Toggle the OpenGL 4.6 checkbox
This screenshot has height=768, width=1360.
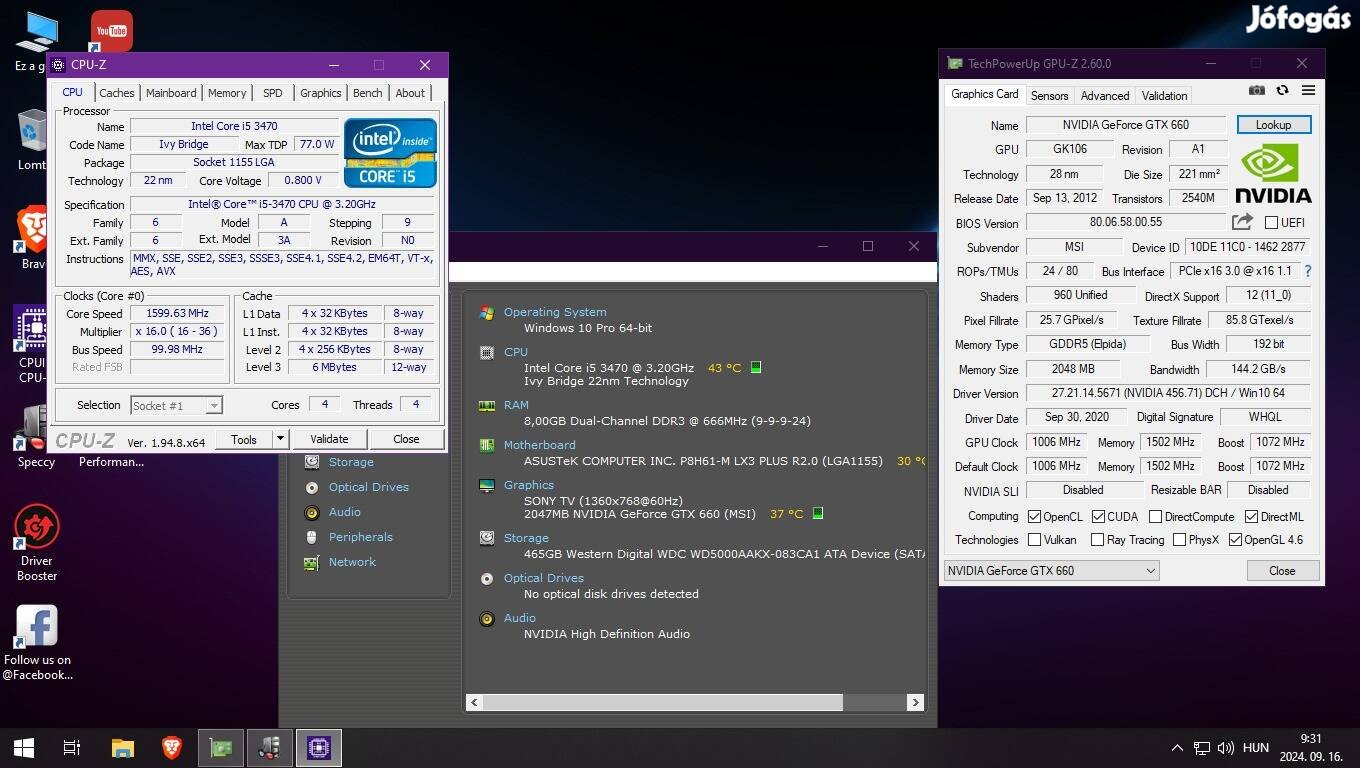pyautogui.click(x=1235, y=540)
